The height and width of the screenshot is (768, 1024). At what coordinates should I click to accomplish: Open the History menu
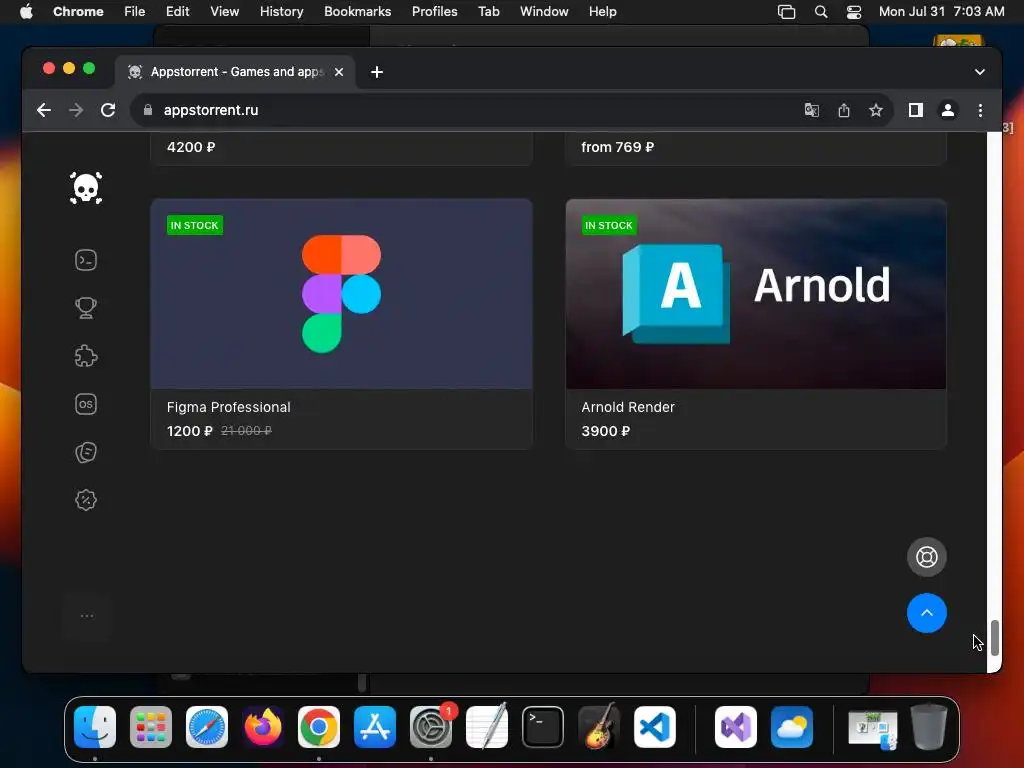pyautogui.click(x=281, y=11)
